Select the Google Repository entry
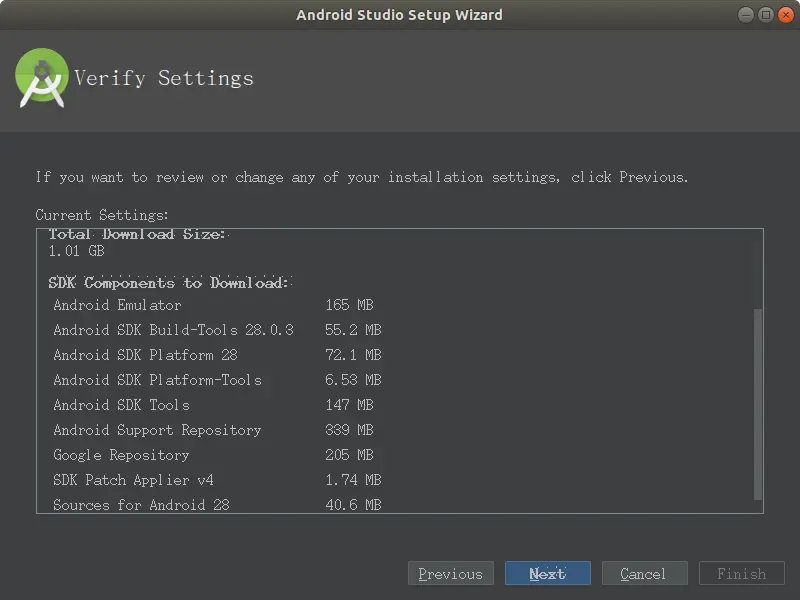Image resolution: width=800 pixels, height=600 pixels. [x=121, y=455]
